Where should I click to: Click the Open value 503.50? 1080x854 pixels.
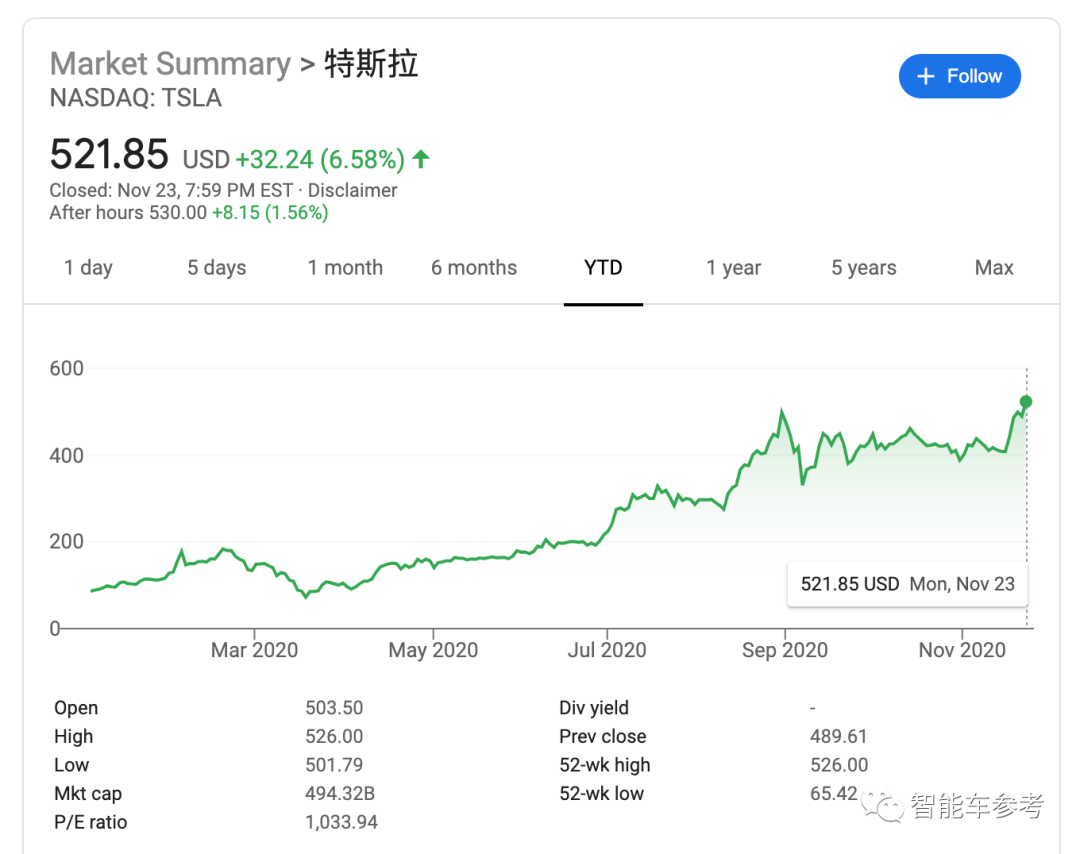334,708
